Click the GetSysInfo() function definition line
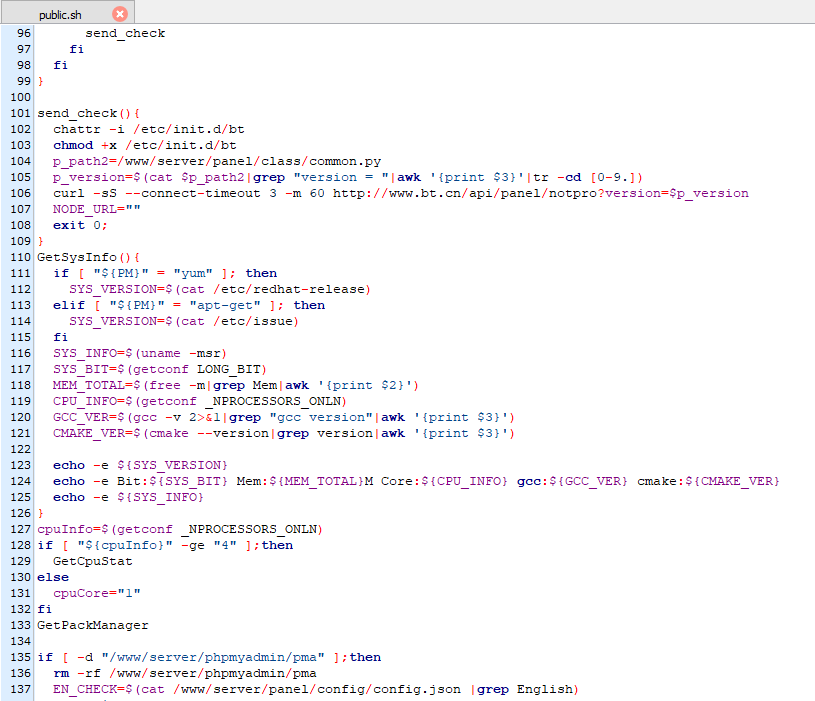 pyautogui.click(x=88, y=257)
